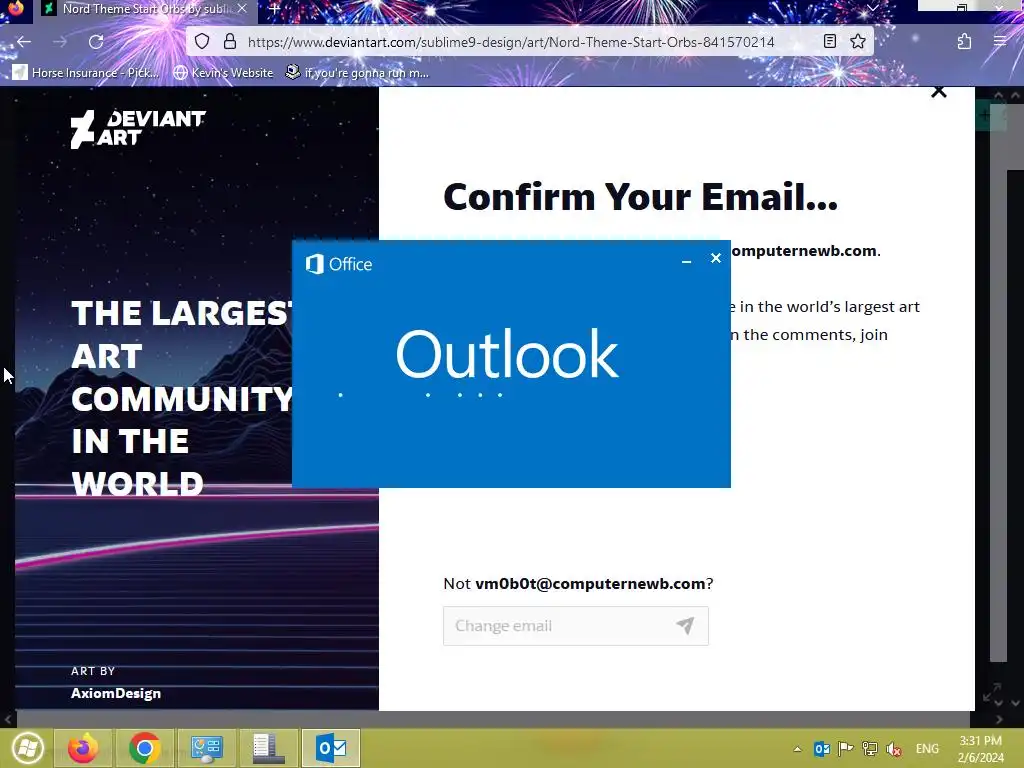
Task: Change the ENG input language indicator
Action: click(927, 749)
